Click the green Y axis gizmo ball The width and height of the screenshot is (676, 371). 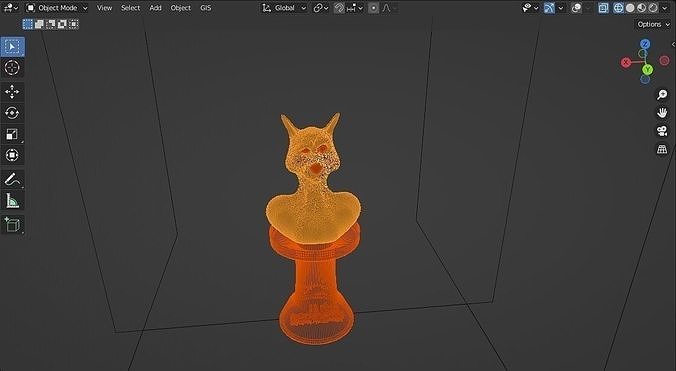coord(647,69)
